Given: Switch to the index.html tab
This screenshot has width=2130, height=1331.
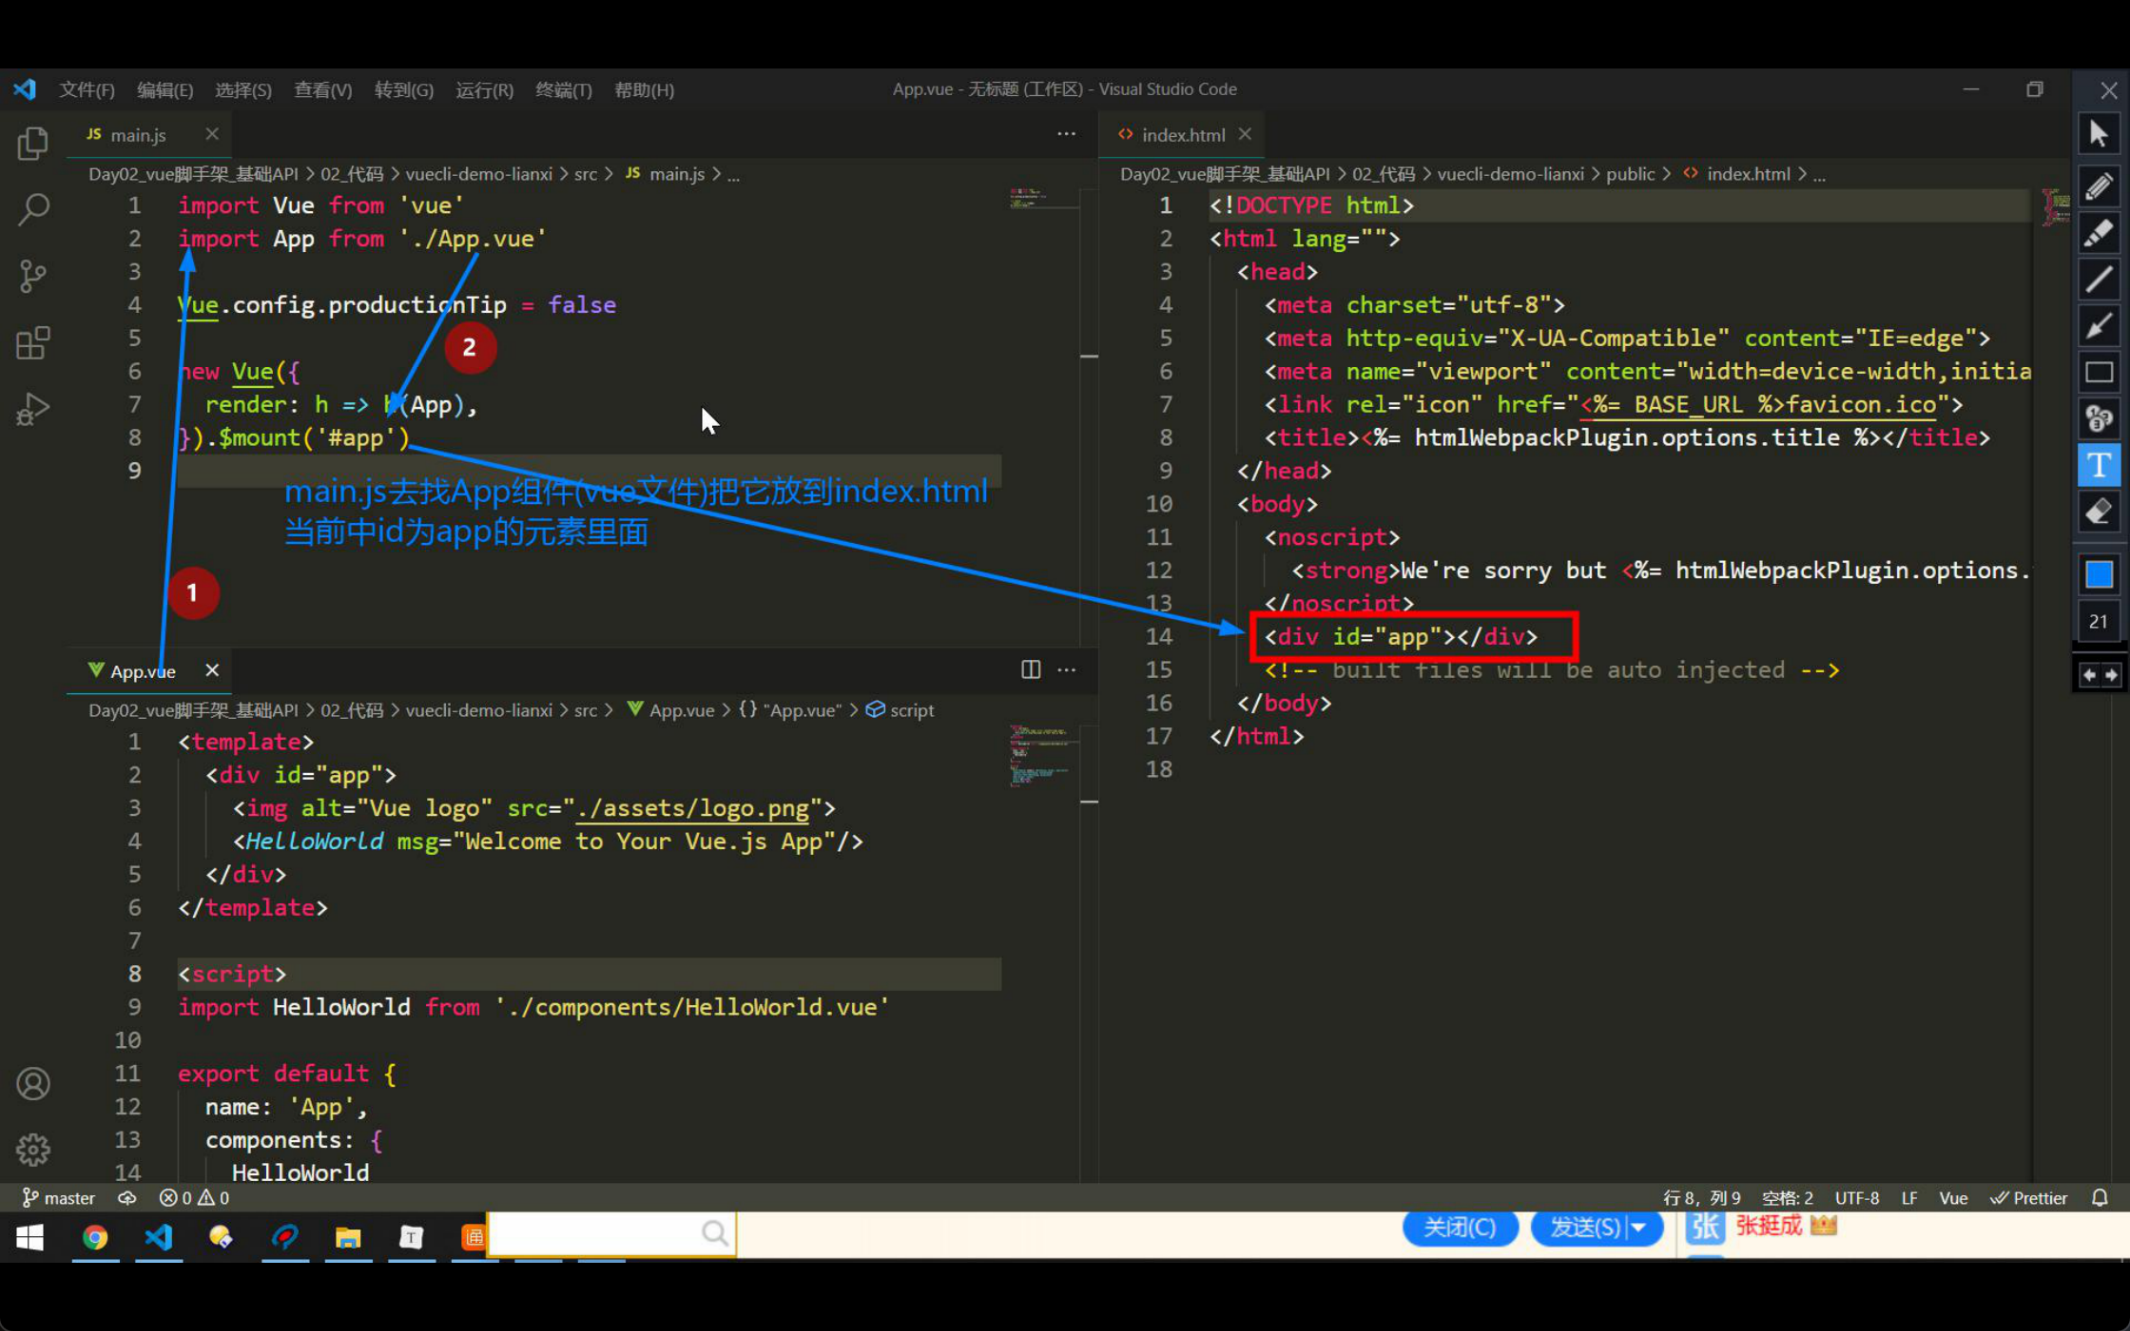Looking at the screenshot, I should pyautogui.click(x=1184, y=134).
